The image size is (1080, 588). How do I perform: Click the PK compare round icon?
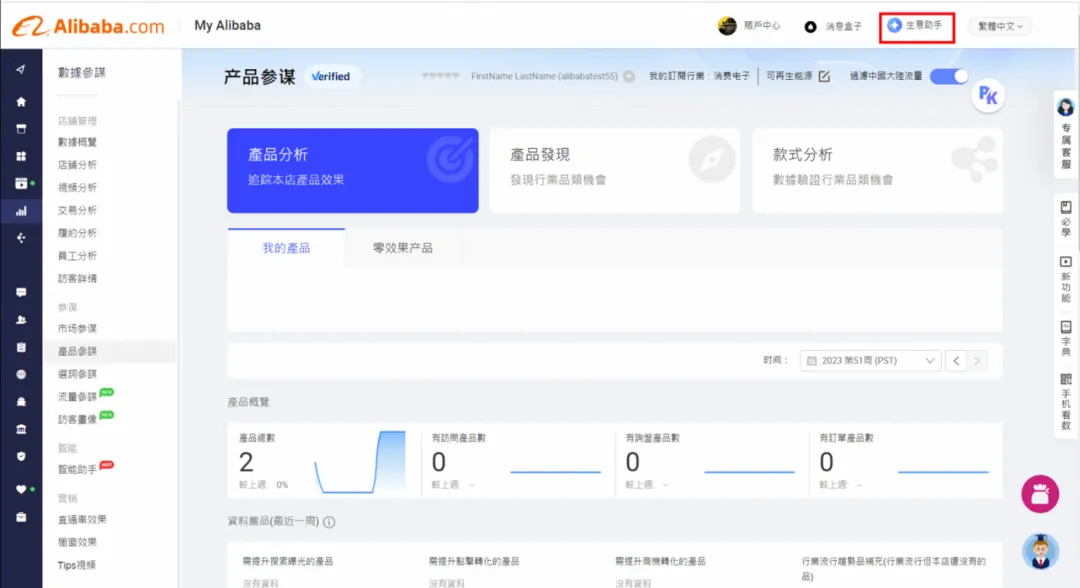pos(988,96)
